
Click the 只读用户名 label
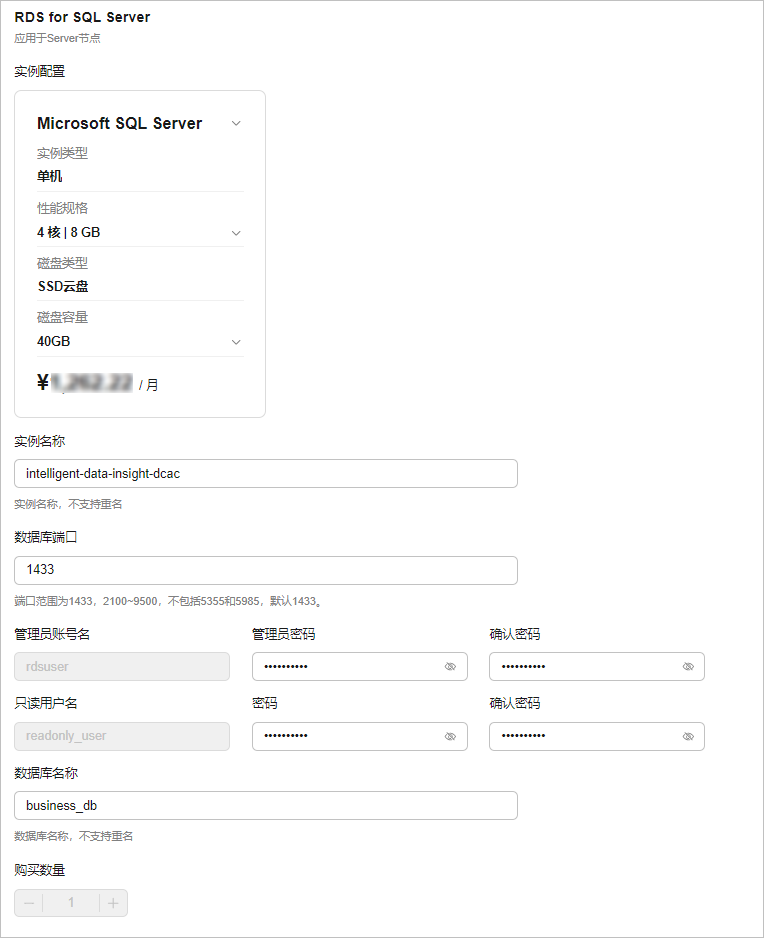point(46,703)
